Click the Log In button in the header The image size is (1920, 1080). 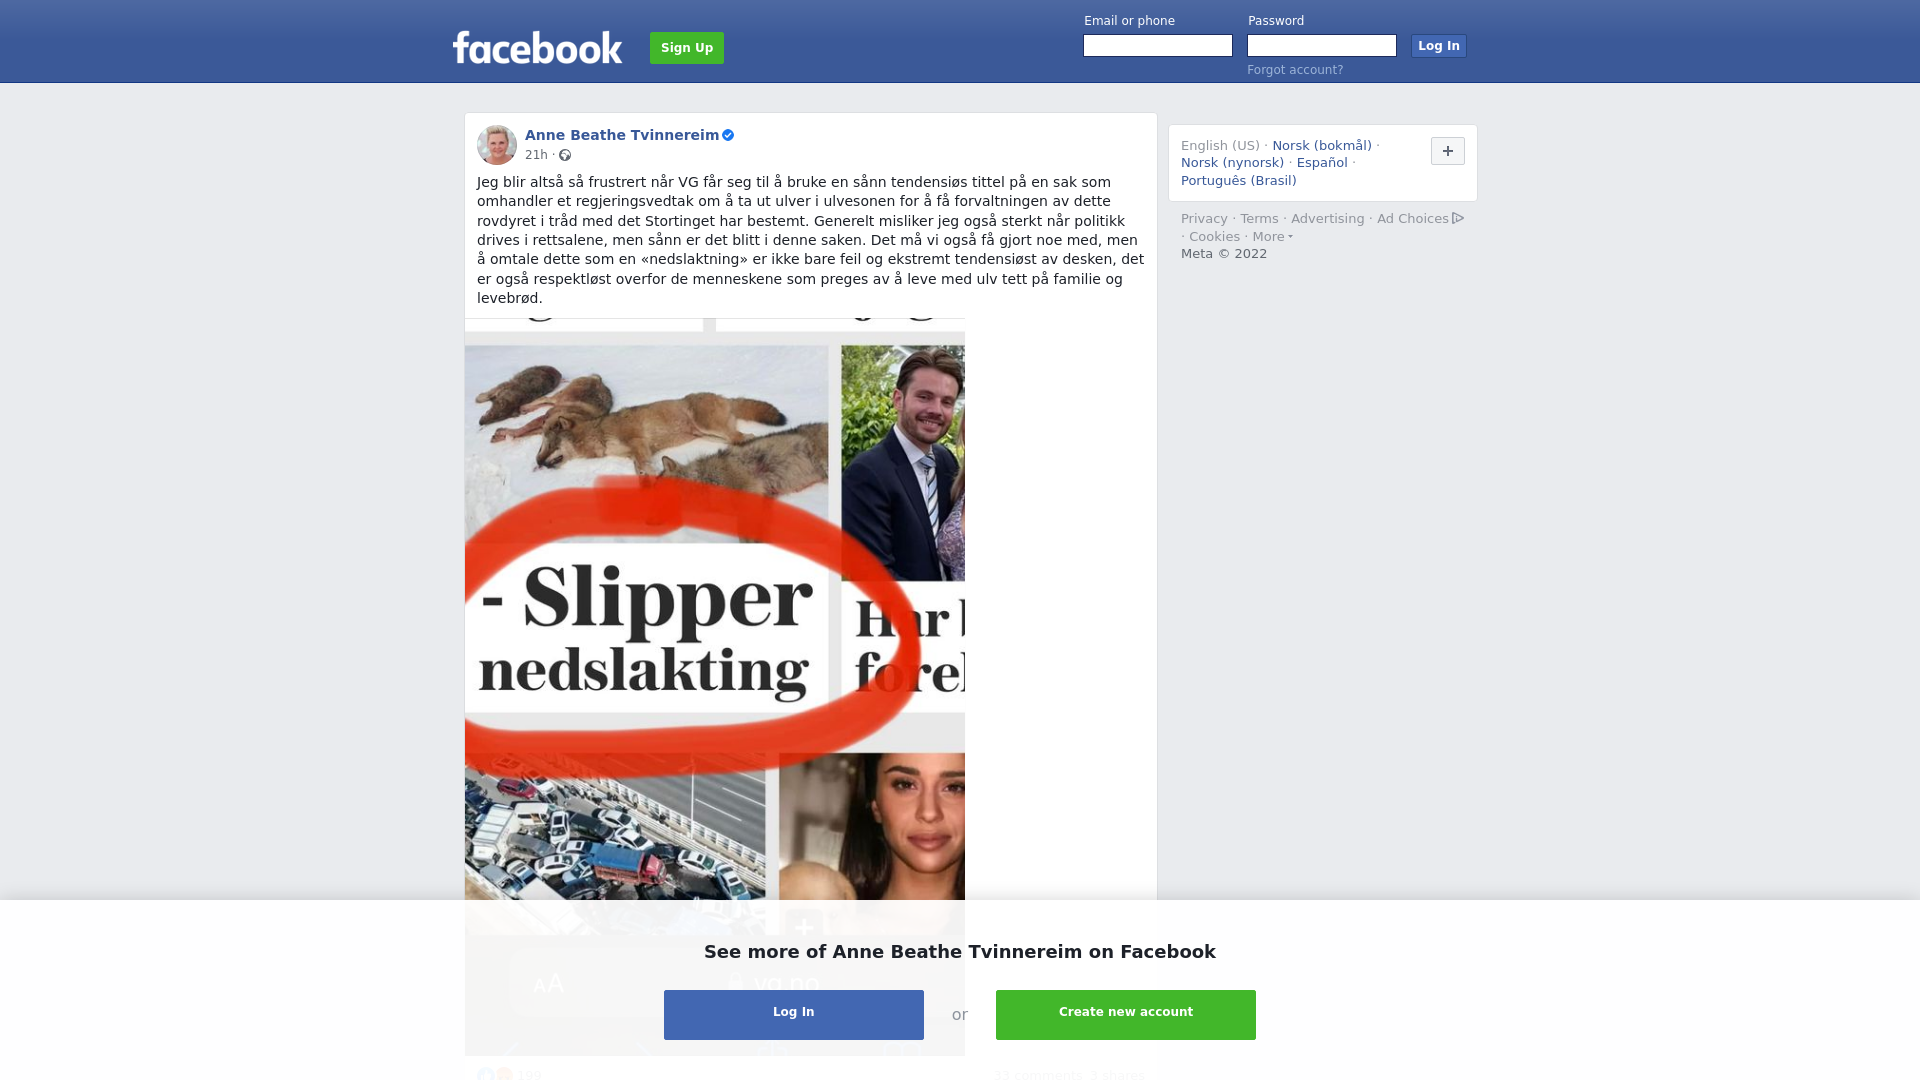(1439, 46)
